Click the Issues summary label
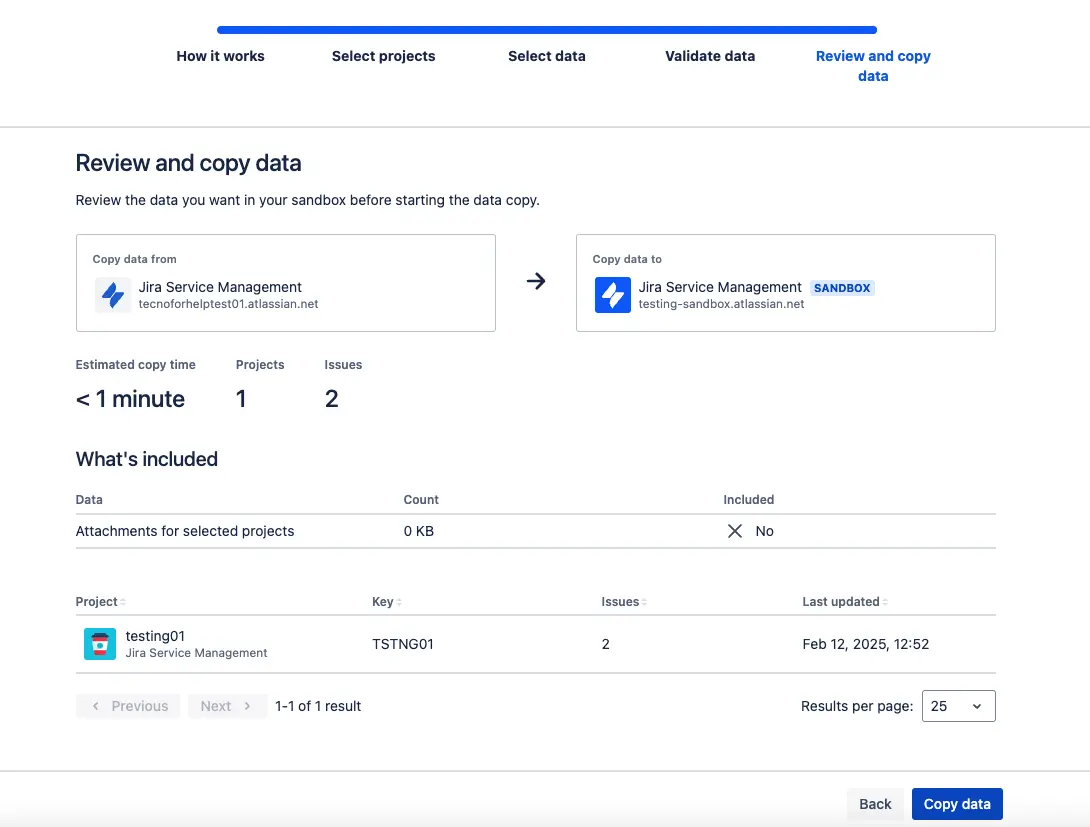The height and width of the screenshot is (827, 1090). pyautogui.click(x=343, y=365)
